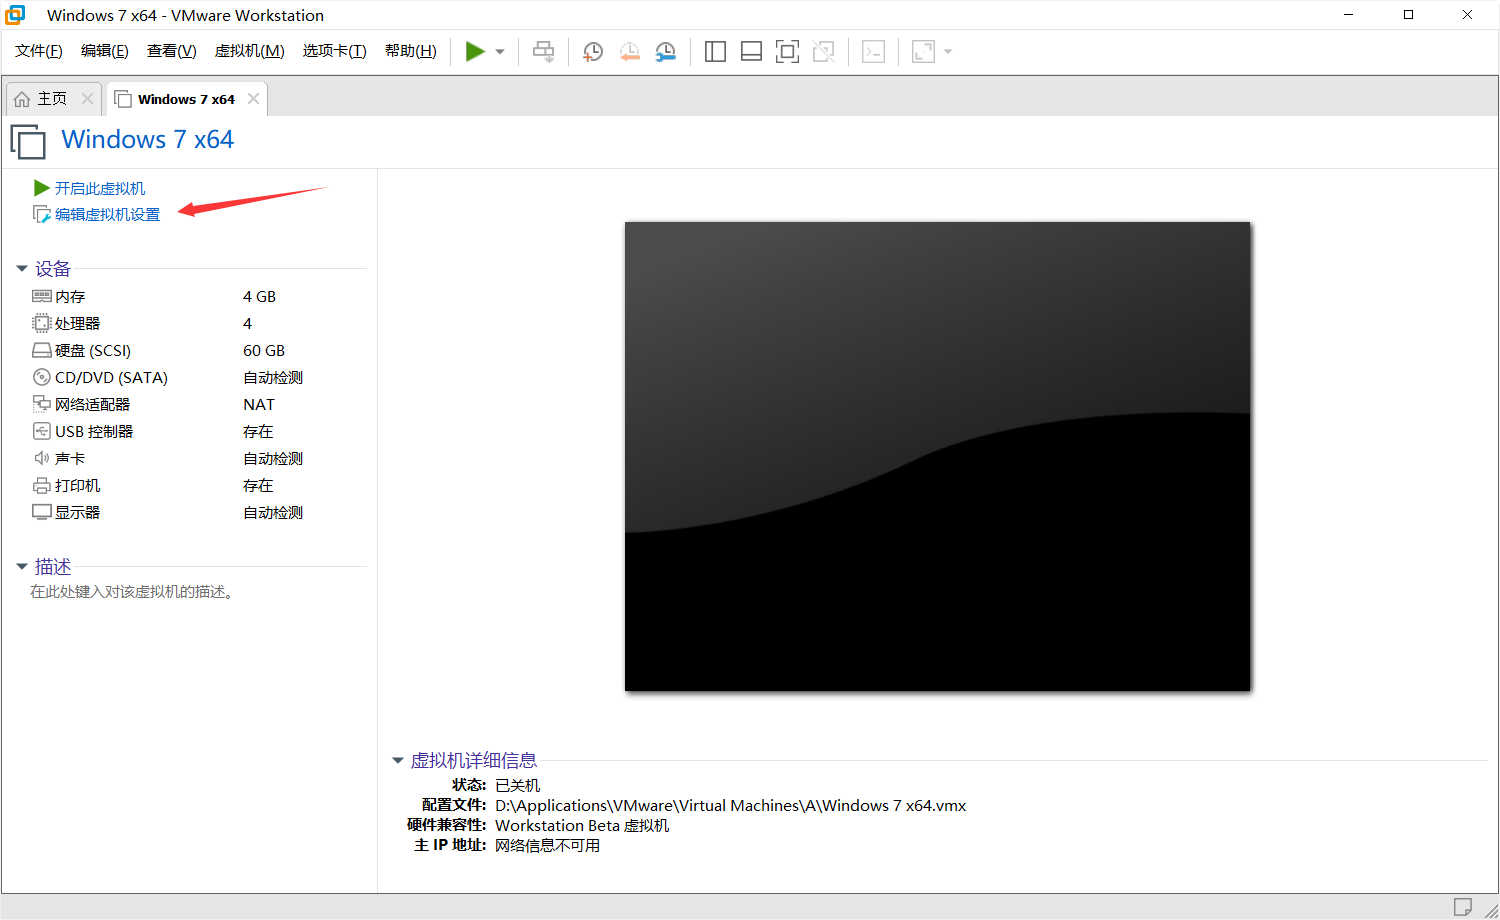Collapse the 设备 section
This screenshot has height=920, width=1500.
click(22, 268)
